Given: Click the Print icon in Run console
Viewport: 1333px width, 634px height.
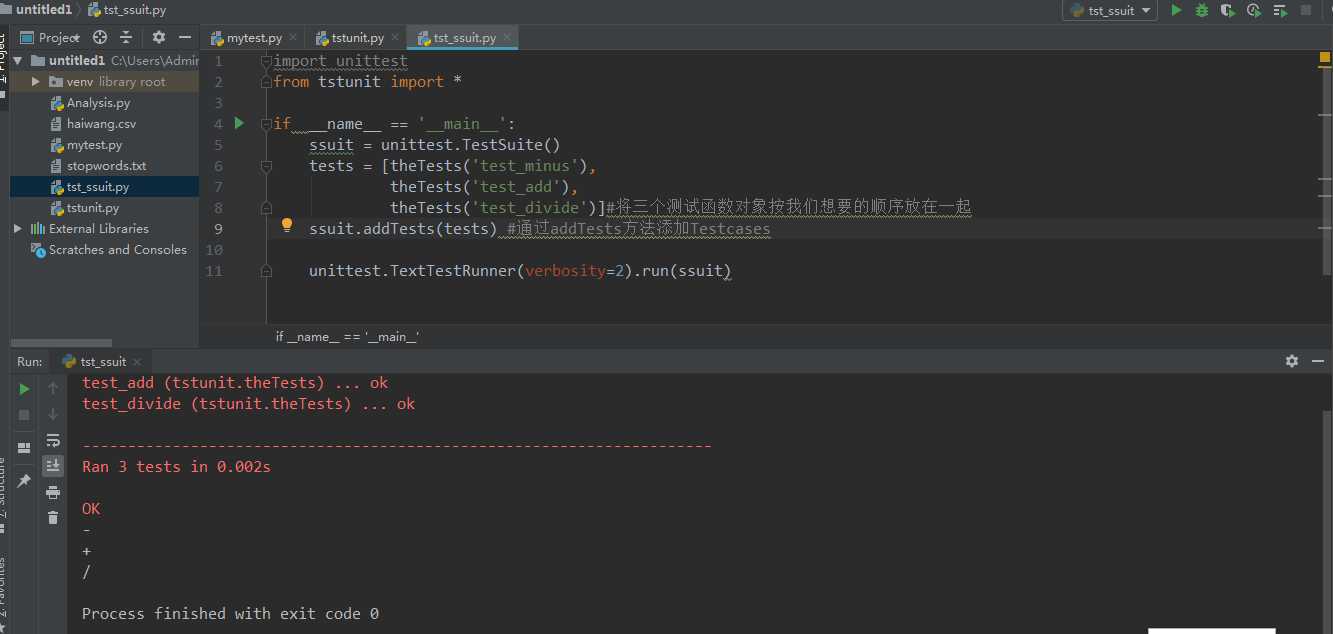Looking at the screenshot, I should (53, 492).
